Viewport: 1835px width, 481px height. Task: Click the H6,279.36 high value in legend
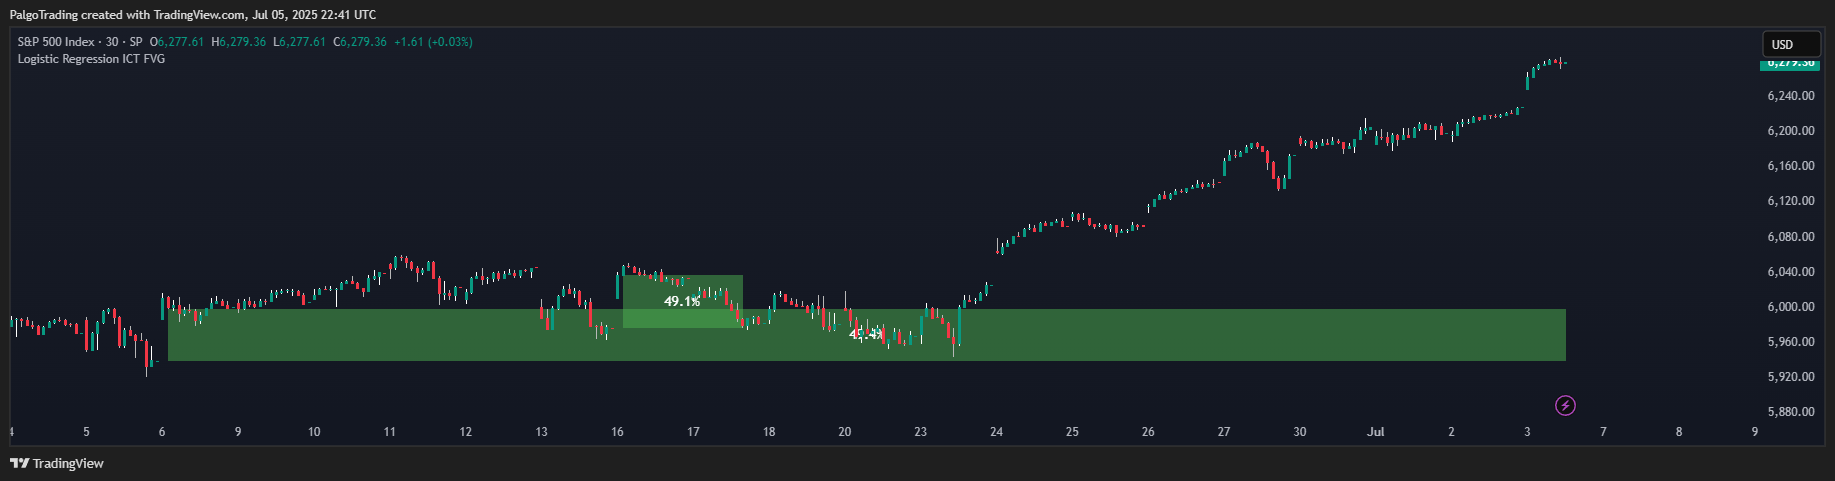pyautogui.click(x=239, y=42)
